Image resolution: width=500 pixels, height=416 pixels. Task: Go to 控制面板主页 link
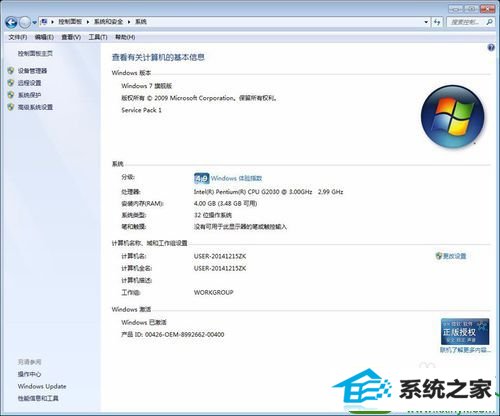(35, 53)
